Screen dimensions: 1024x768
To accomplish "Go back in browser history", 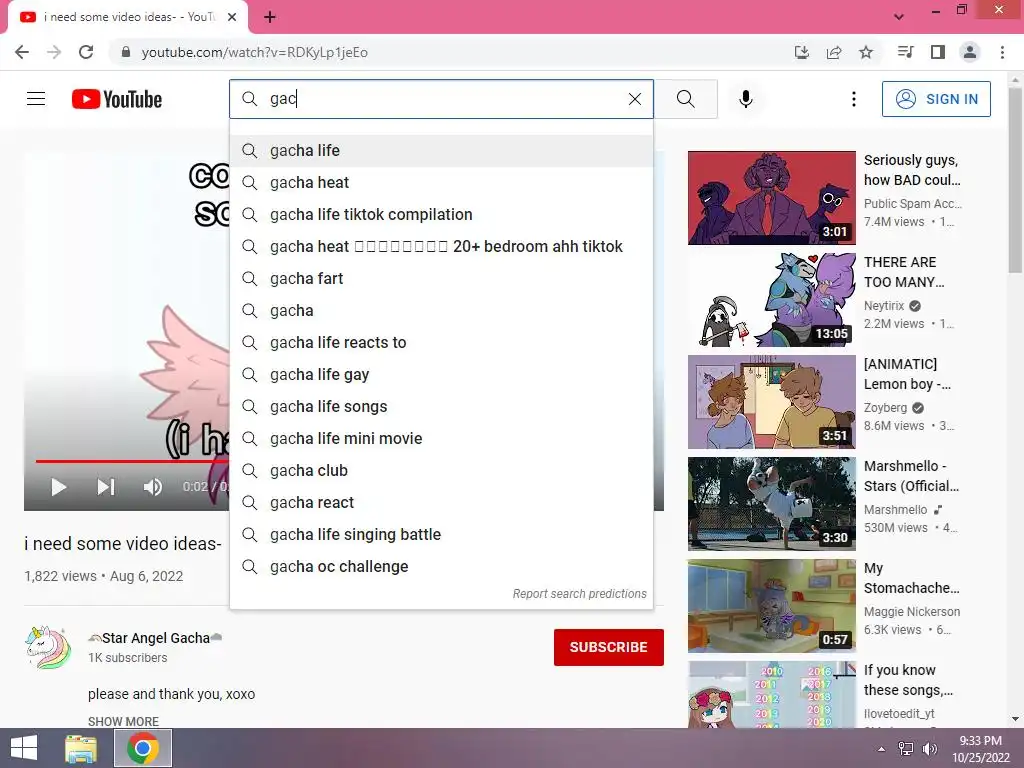I will [22, 52].
